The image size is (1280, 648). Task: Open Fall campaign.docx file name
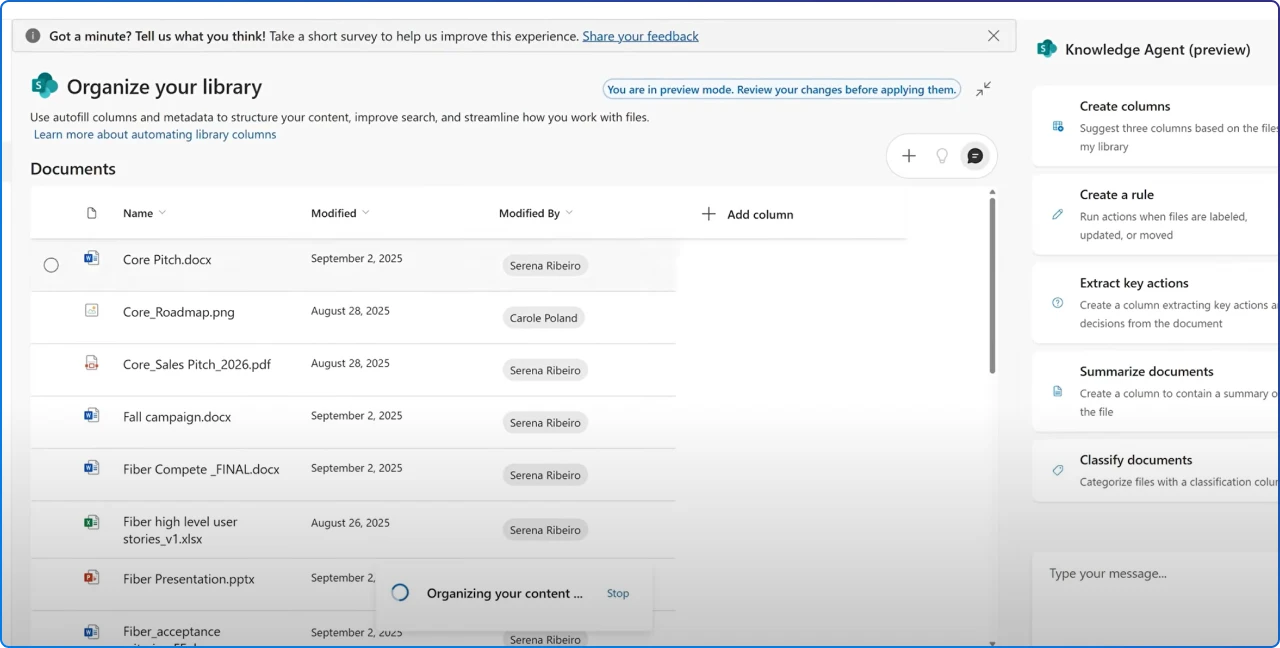177,417
